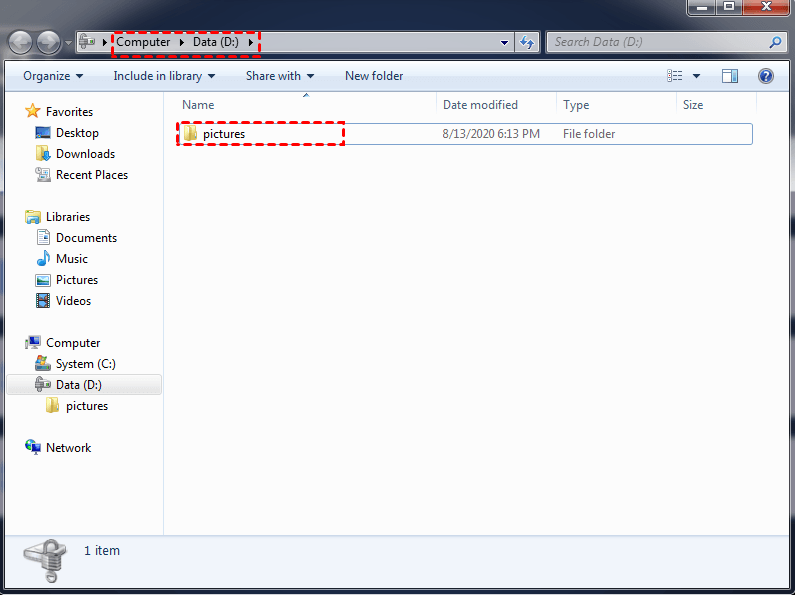This screenshot has height=595, width=795.
Task: Select Libraries in navigation pane
Action: (x=68, y=217)
